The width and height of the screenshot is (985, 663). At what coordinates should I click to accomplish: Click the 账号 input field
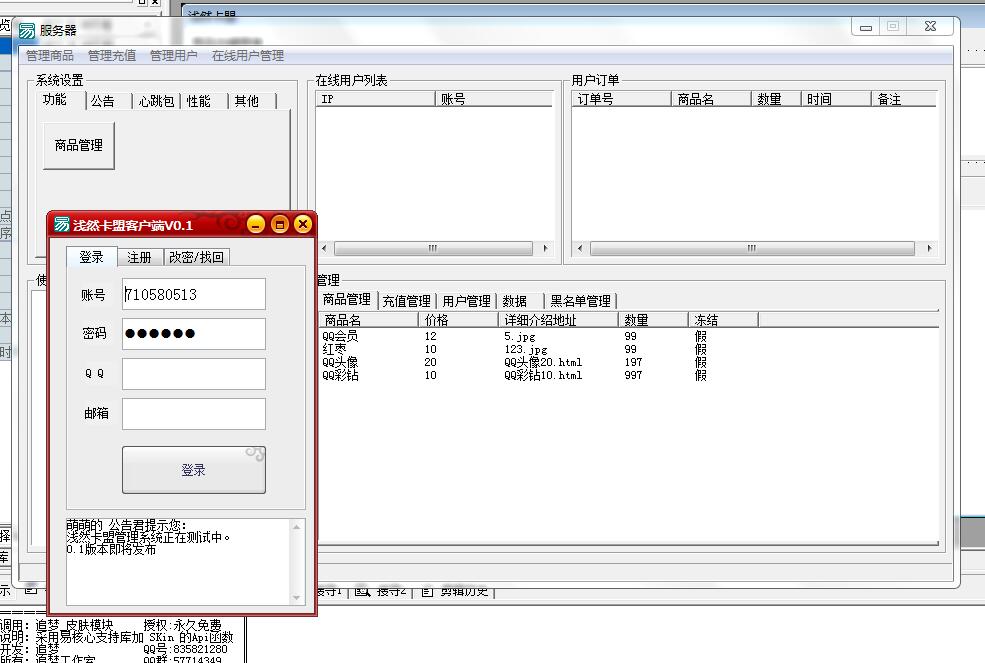point(193,294)
